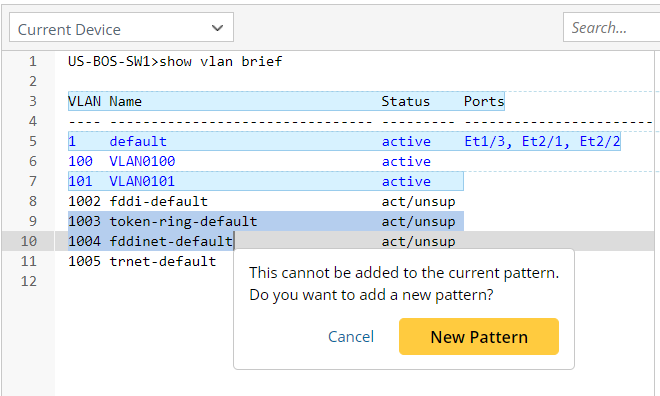
Task: Focus the Search input field
Action: point(612,27)
